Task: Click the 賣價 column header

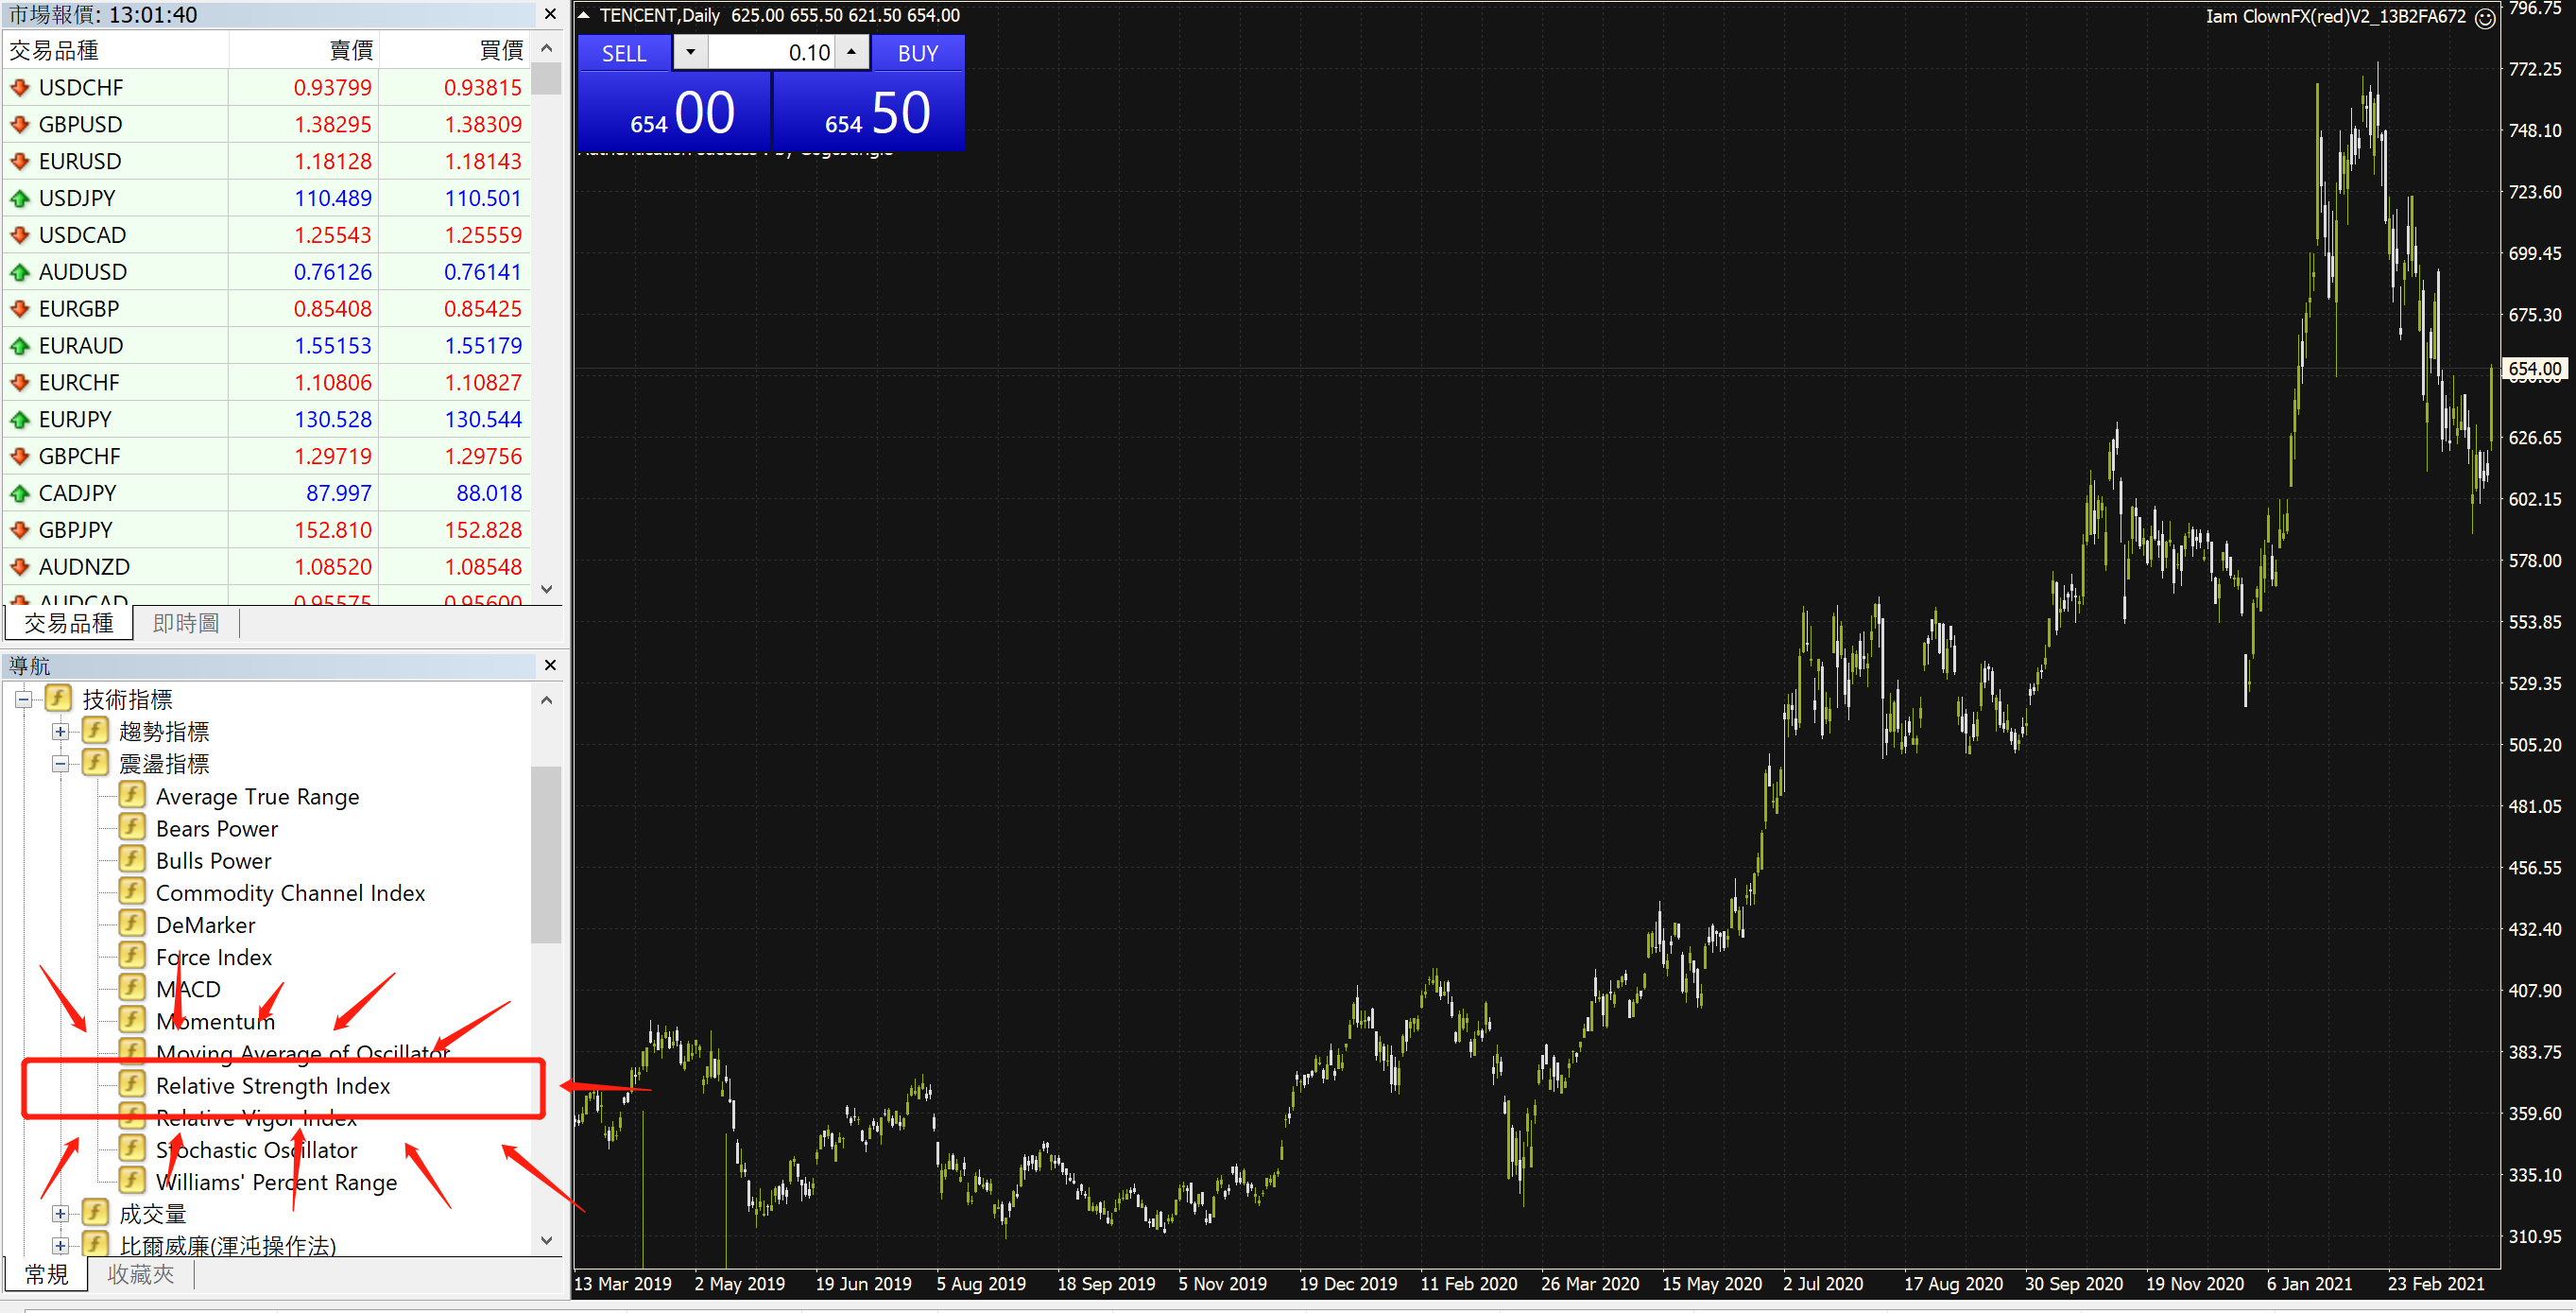Action: (304, 50)
